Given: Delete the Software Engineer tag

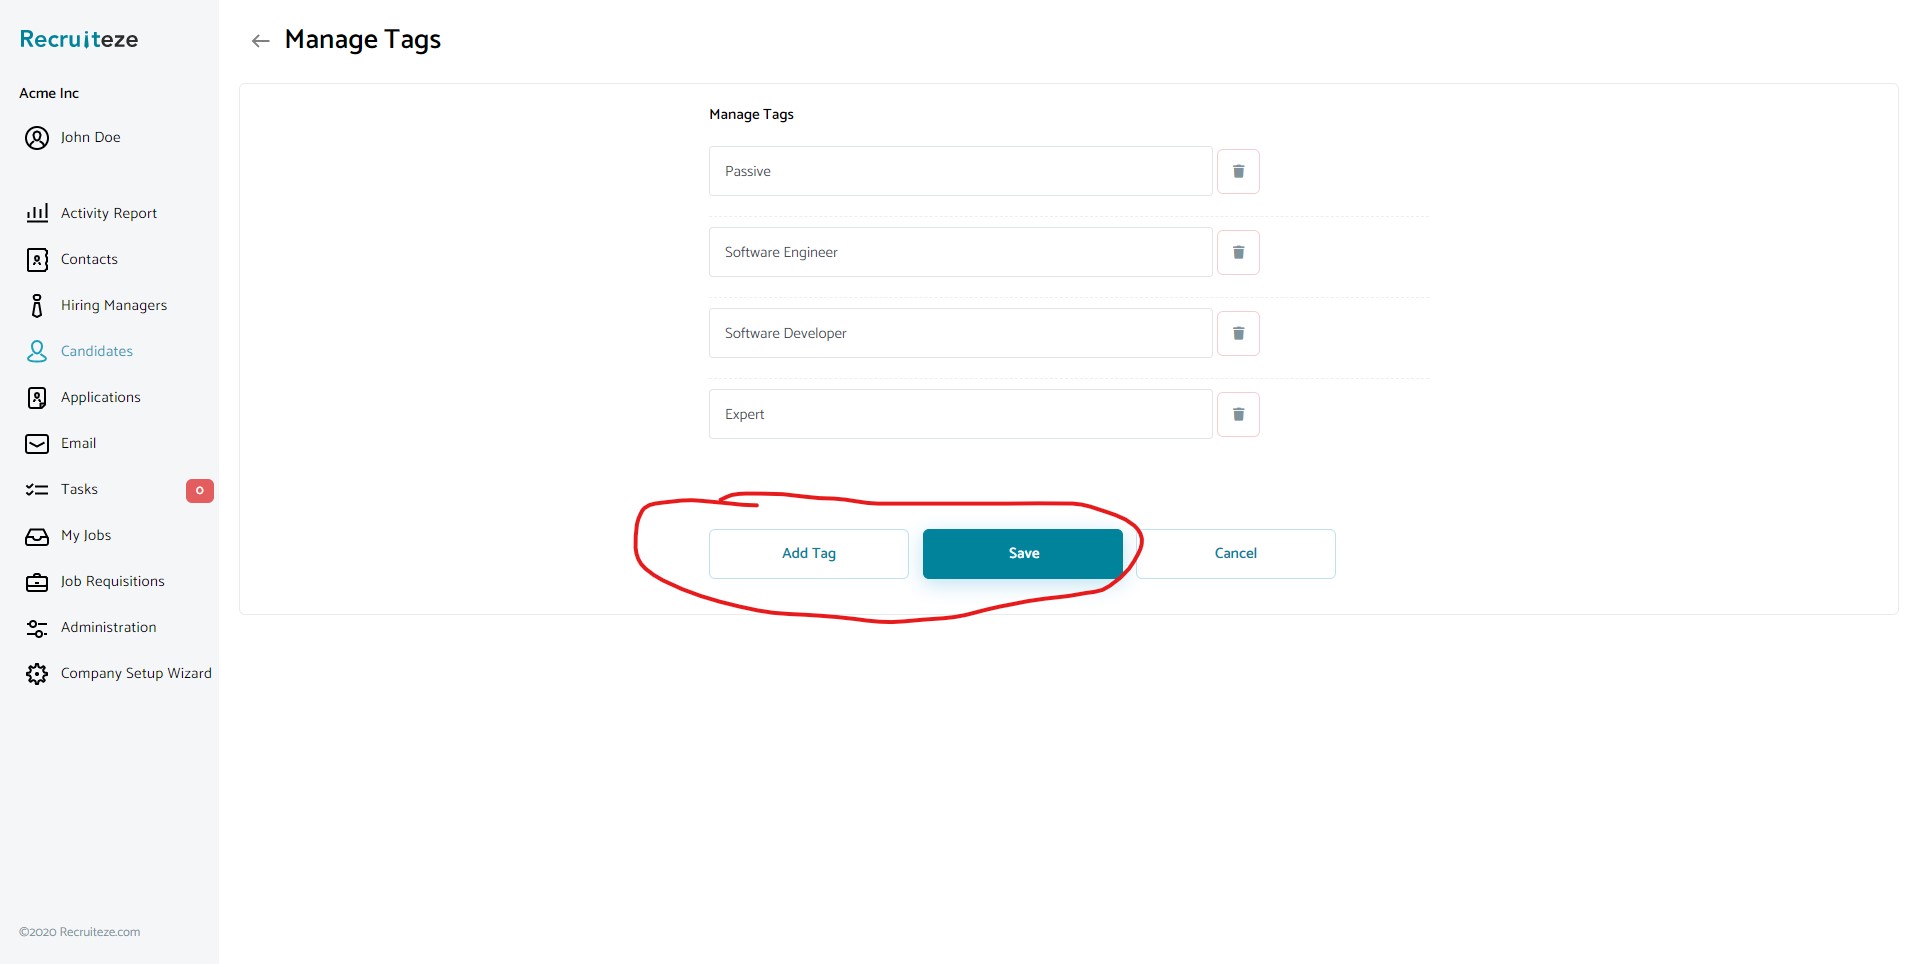Looking at the screenshot, I should (x=1238, y=252).
